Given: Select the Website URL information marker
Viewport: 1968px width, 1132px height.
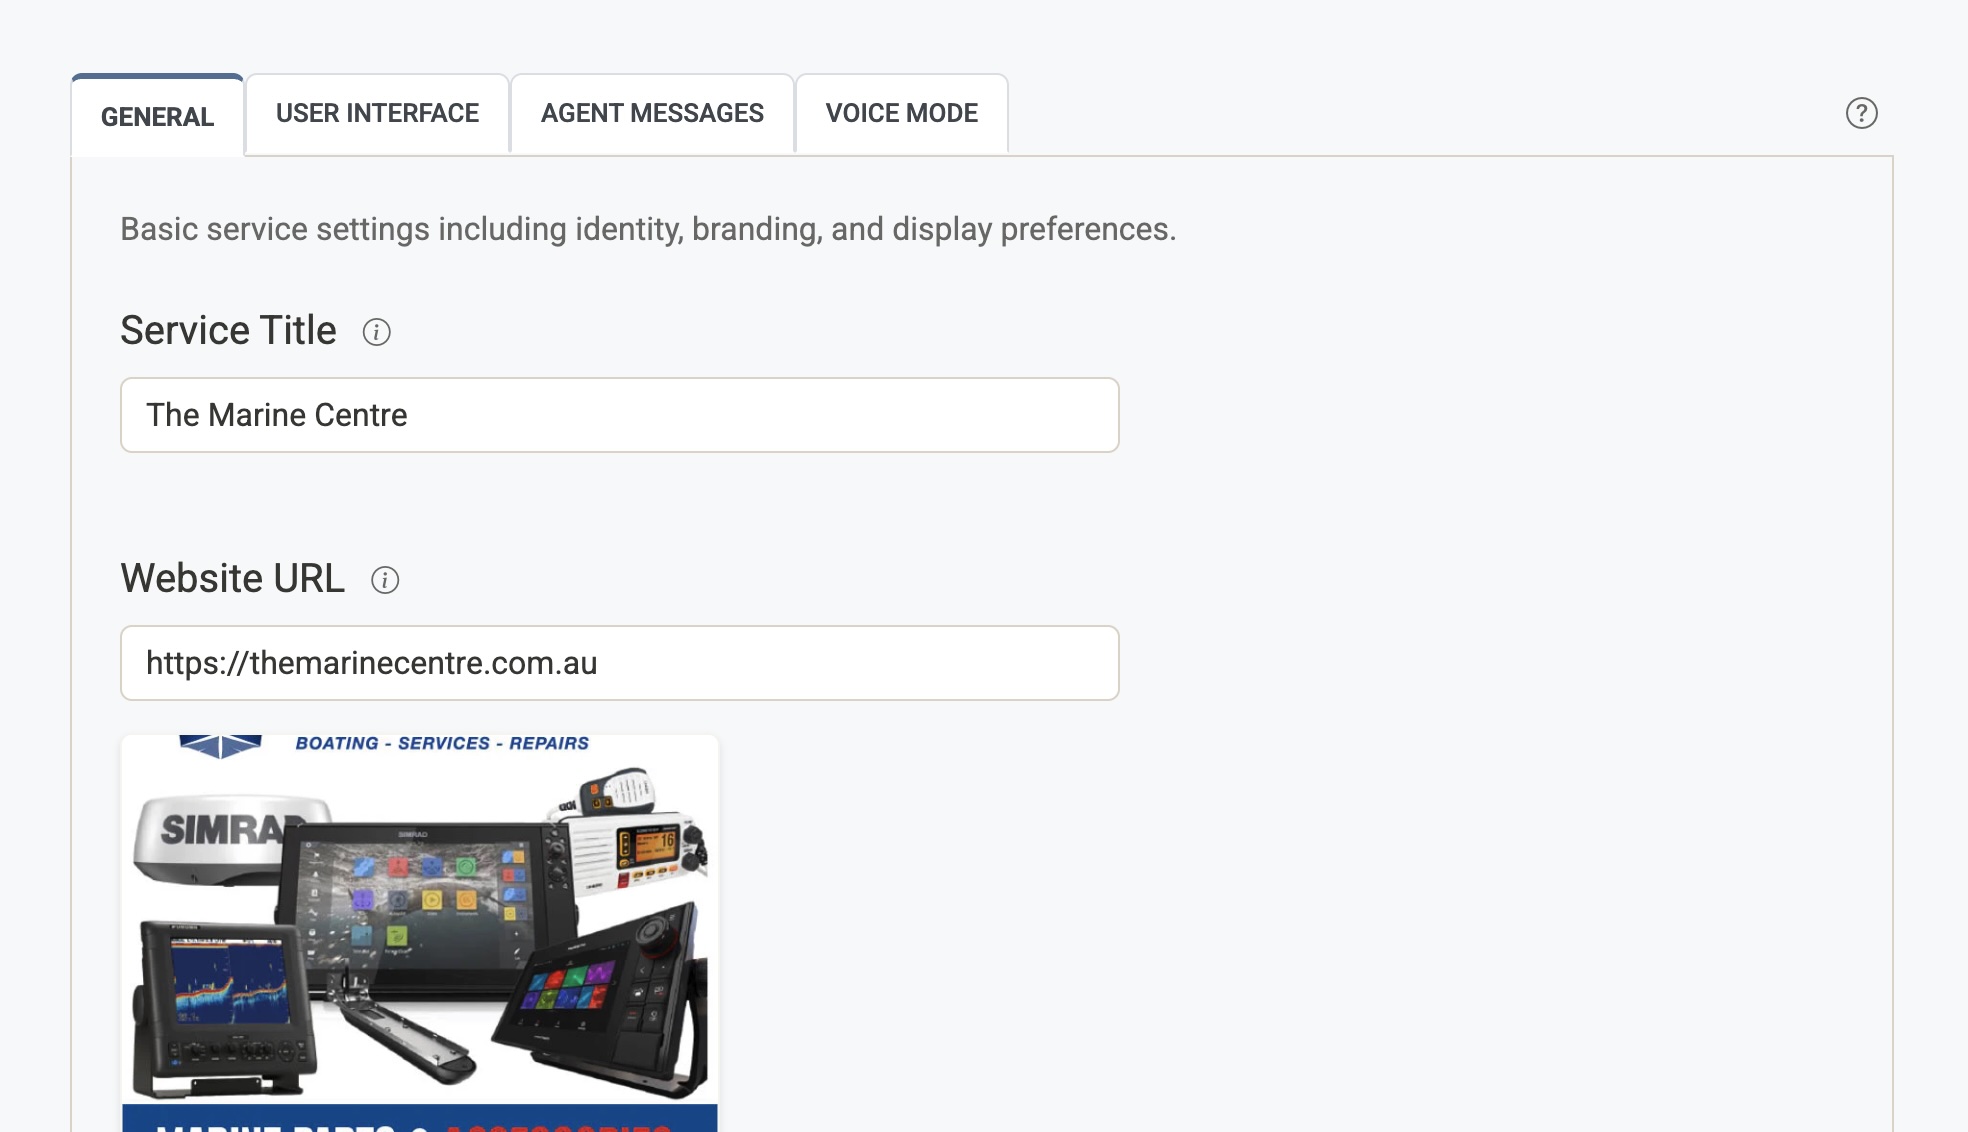Looking at the screenshot, I should (x=387, y=580).
